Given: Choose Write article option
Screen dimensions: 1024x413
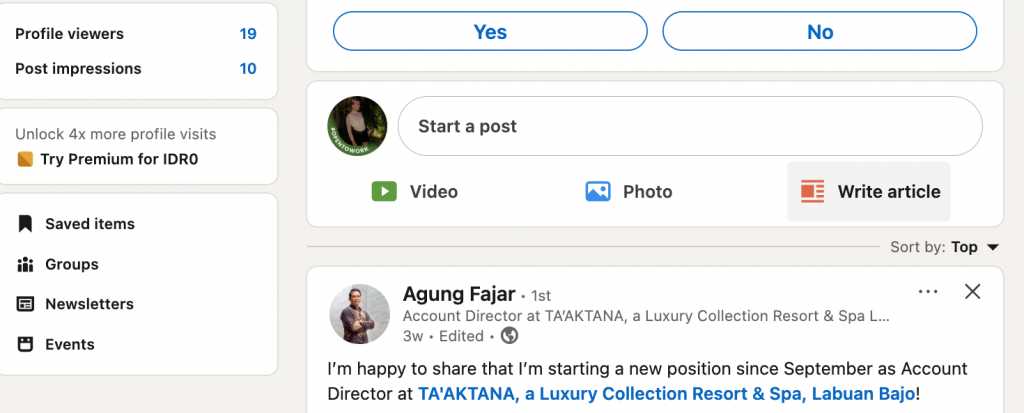Looking at the screenshot, I should pyautogui.click(x=869, y=191).
